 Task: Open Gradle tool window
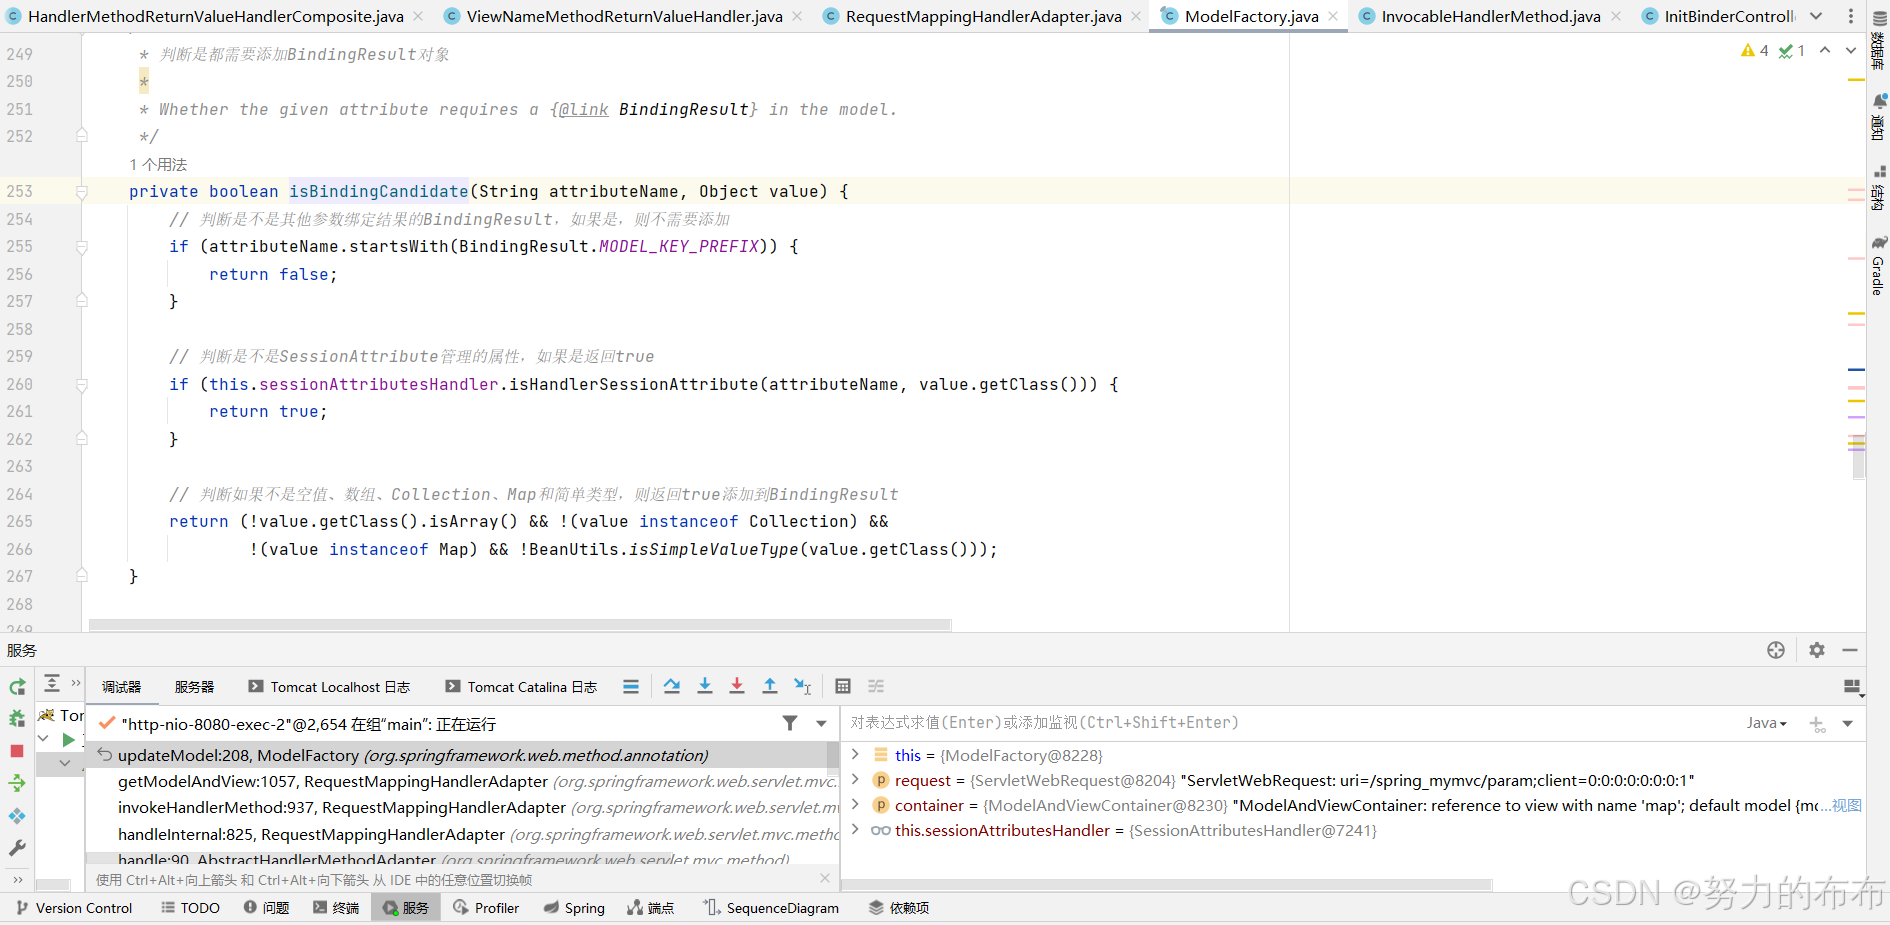[x=1879, y=266]
